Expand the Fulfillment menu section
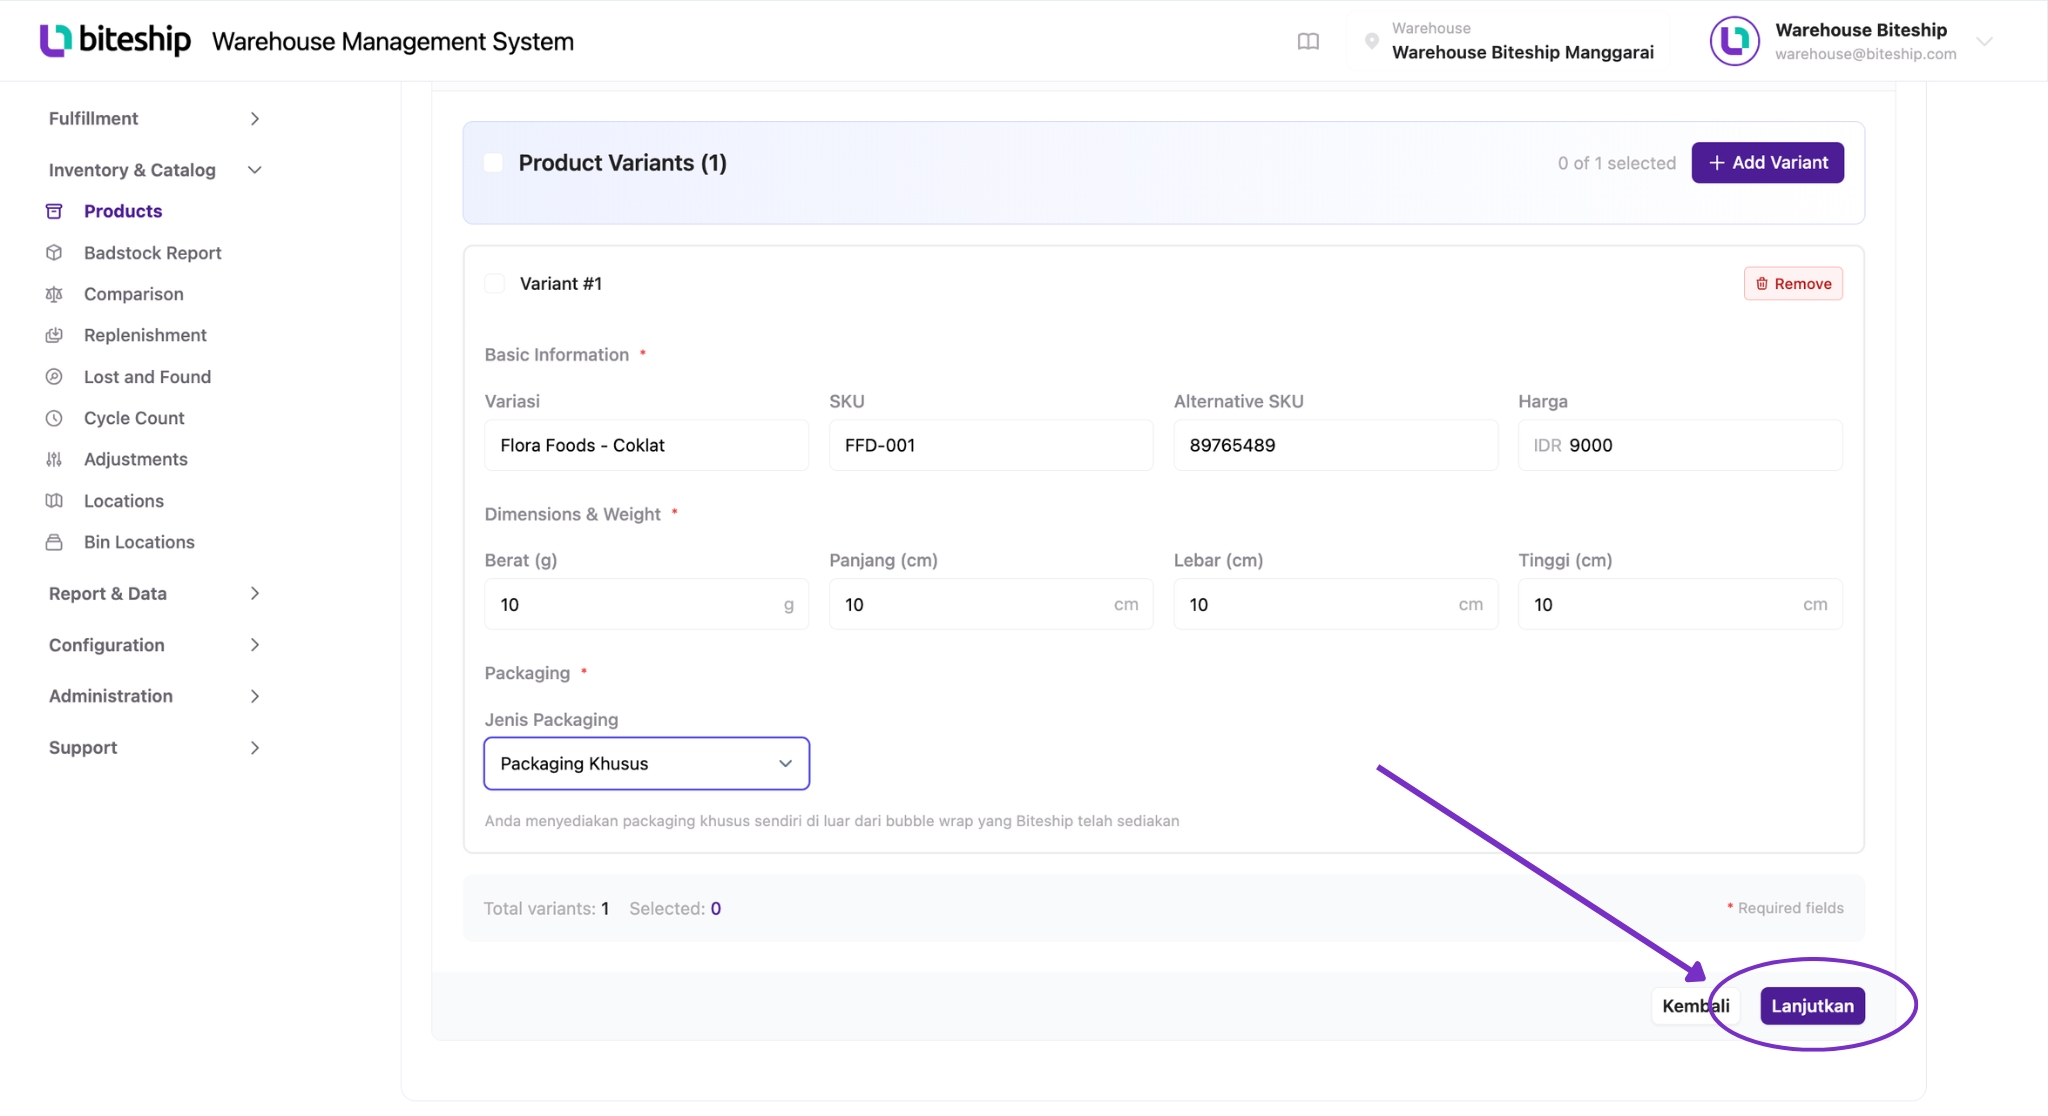2048x1116 pixels. click(x=154, y=118)
